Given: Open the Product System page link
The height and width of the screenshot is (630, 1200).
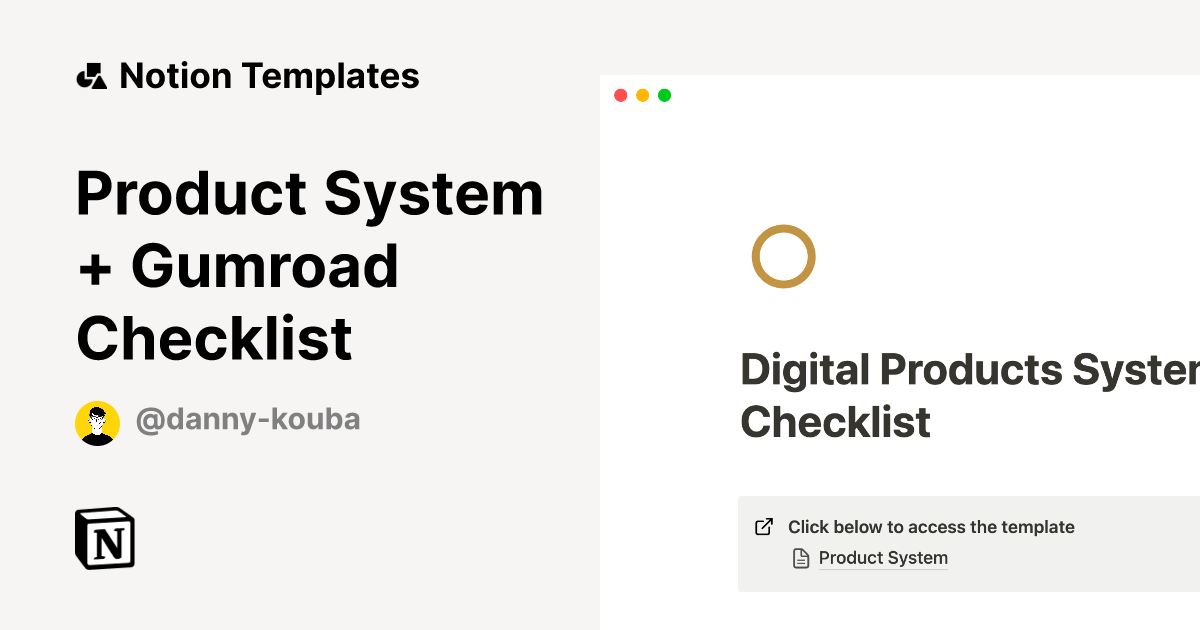Looking at the screenshot, I should pyautogui.click(x=883, y=558).
